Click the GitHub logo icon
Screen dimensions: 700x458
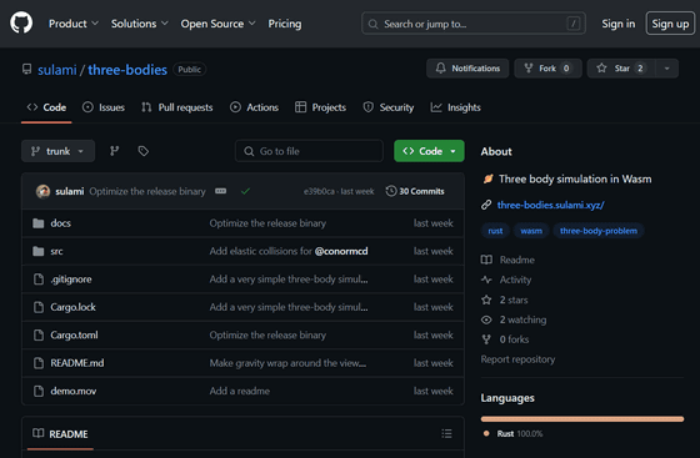click(21, 23)
